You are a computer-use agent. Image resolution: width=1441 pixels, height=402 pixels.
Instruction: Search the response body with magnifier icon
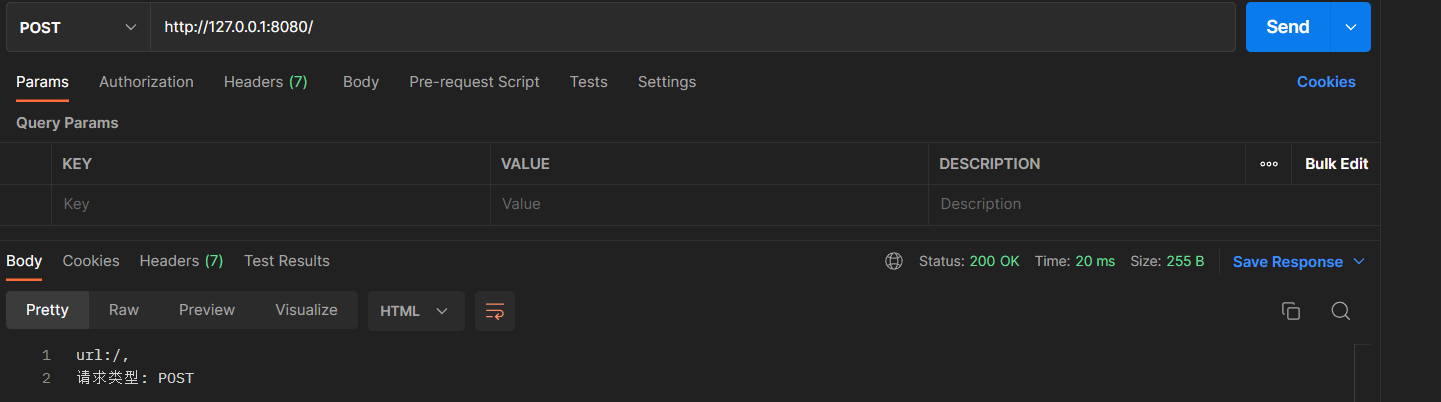coord(1340,311)
